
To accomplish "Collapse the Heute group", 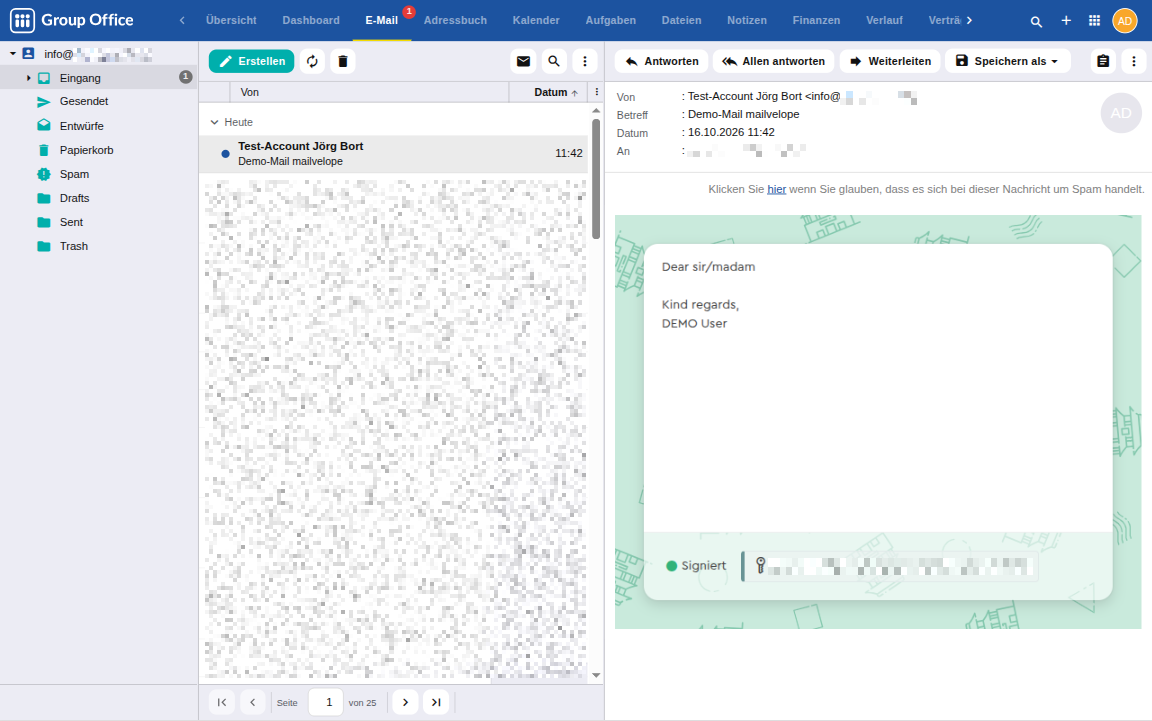I will [215, 122].
